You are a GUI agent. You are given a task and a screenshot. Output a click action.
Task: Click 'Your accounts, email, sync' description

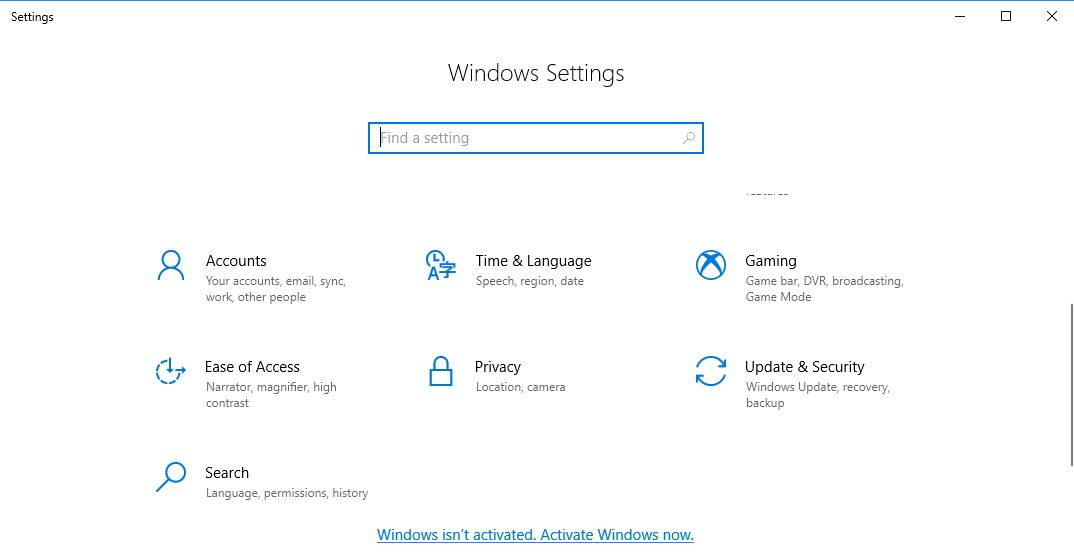(275, 289)
